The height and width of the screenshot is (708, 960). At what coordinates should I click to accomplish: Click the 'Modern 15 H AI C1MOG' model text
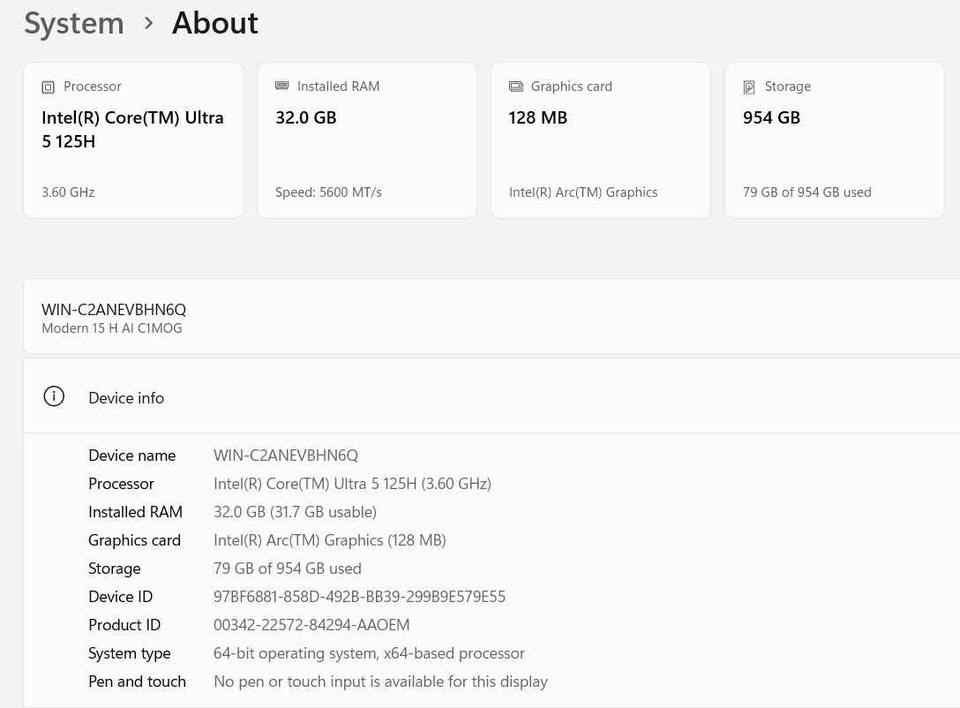pos(111,328)
